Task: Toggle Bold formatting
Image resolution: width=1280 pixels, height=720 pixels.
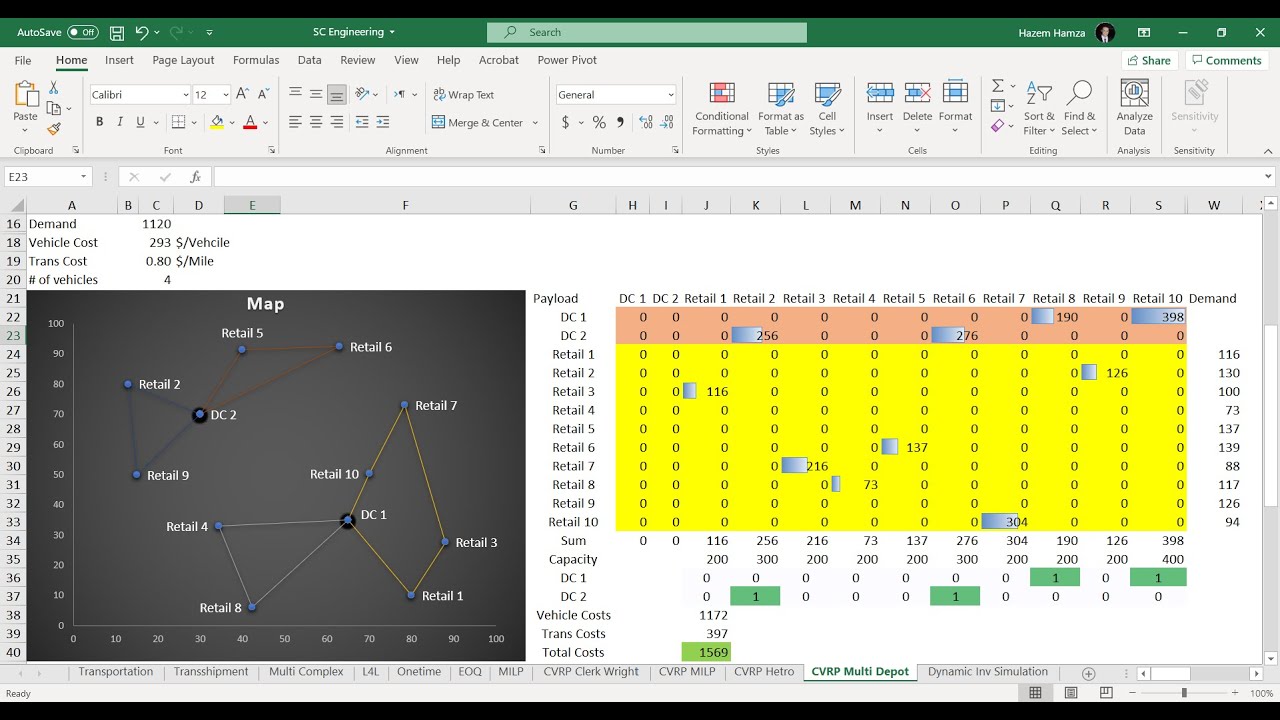Action: 99,122
